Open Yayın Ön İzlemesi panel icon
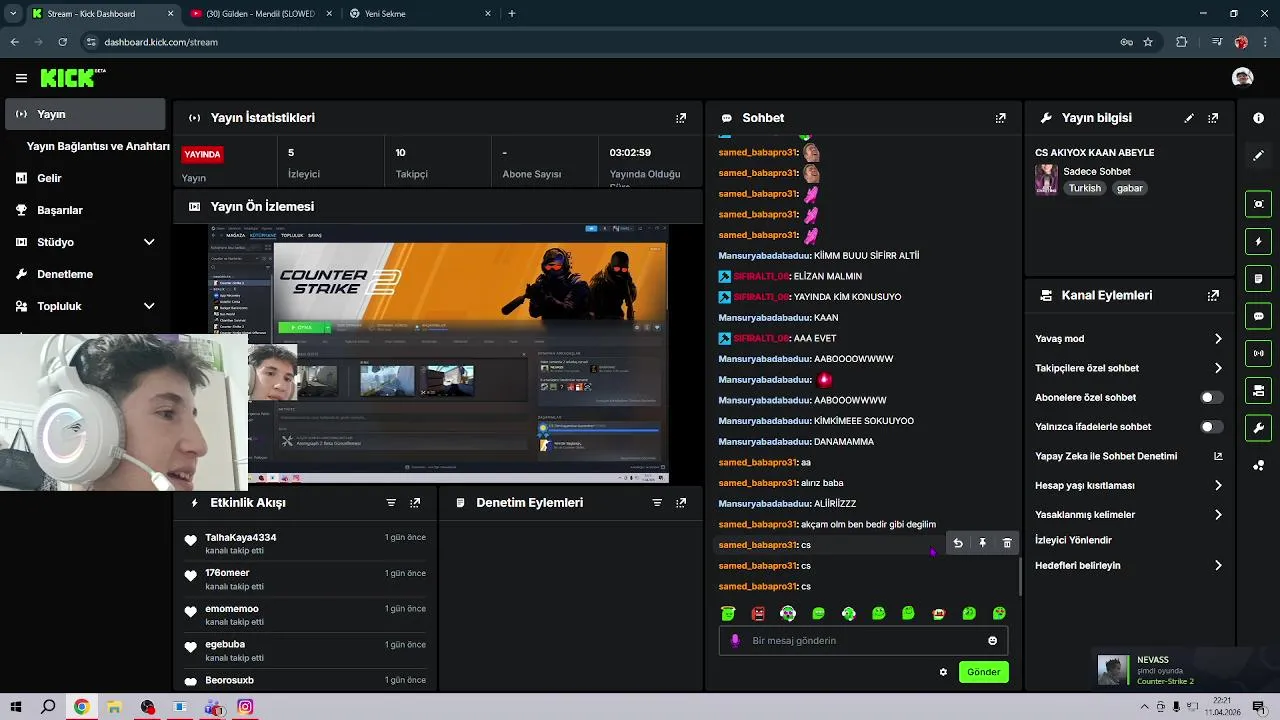 click(x=194, y=207)
